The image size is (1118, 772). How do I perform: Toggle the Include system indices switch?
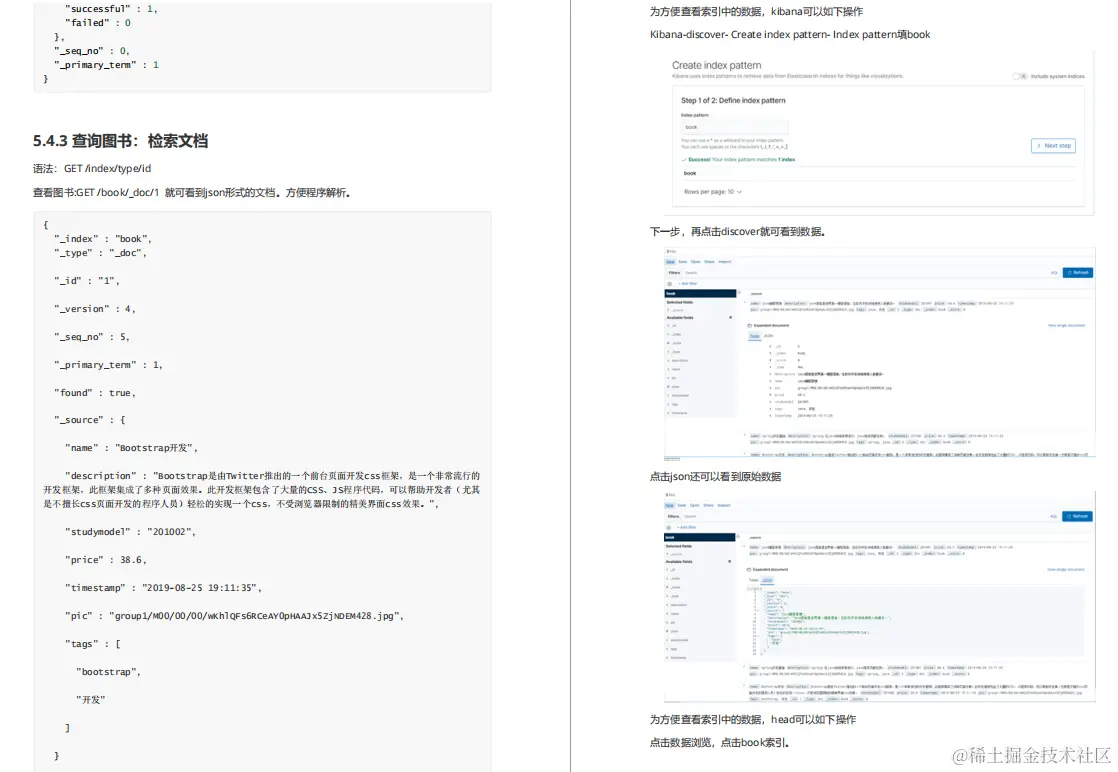click(x=1020, y=76)
